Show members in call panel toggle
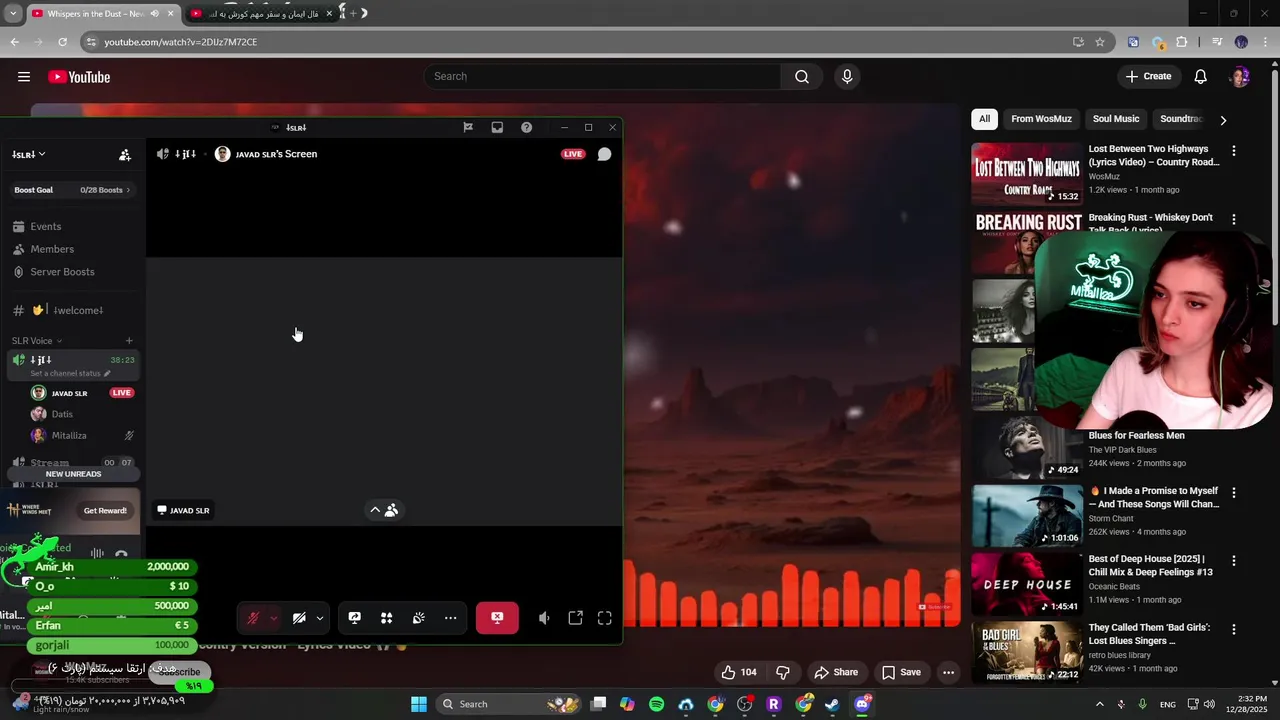1280x720 pixels. click(x=384, y=510)
